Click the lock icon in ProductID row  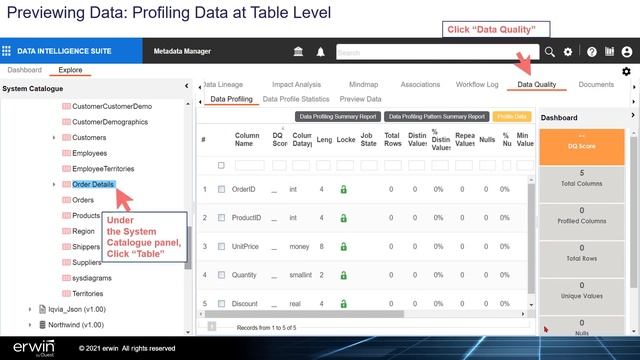tap(344, 218)
